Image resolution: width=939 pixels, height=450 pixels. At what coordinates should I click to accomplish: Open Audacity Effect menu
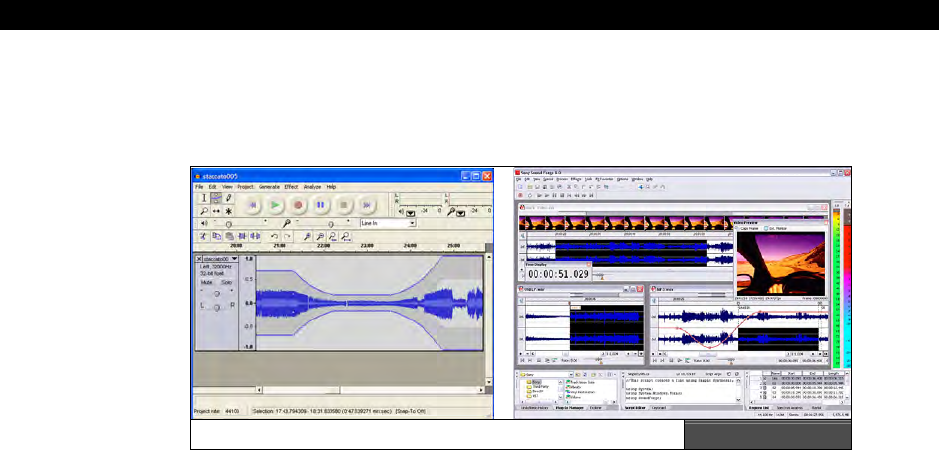(x=291, y=187)
